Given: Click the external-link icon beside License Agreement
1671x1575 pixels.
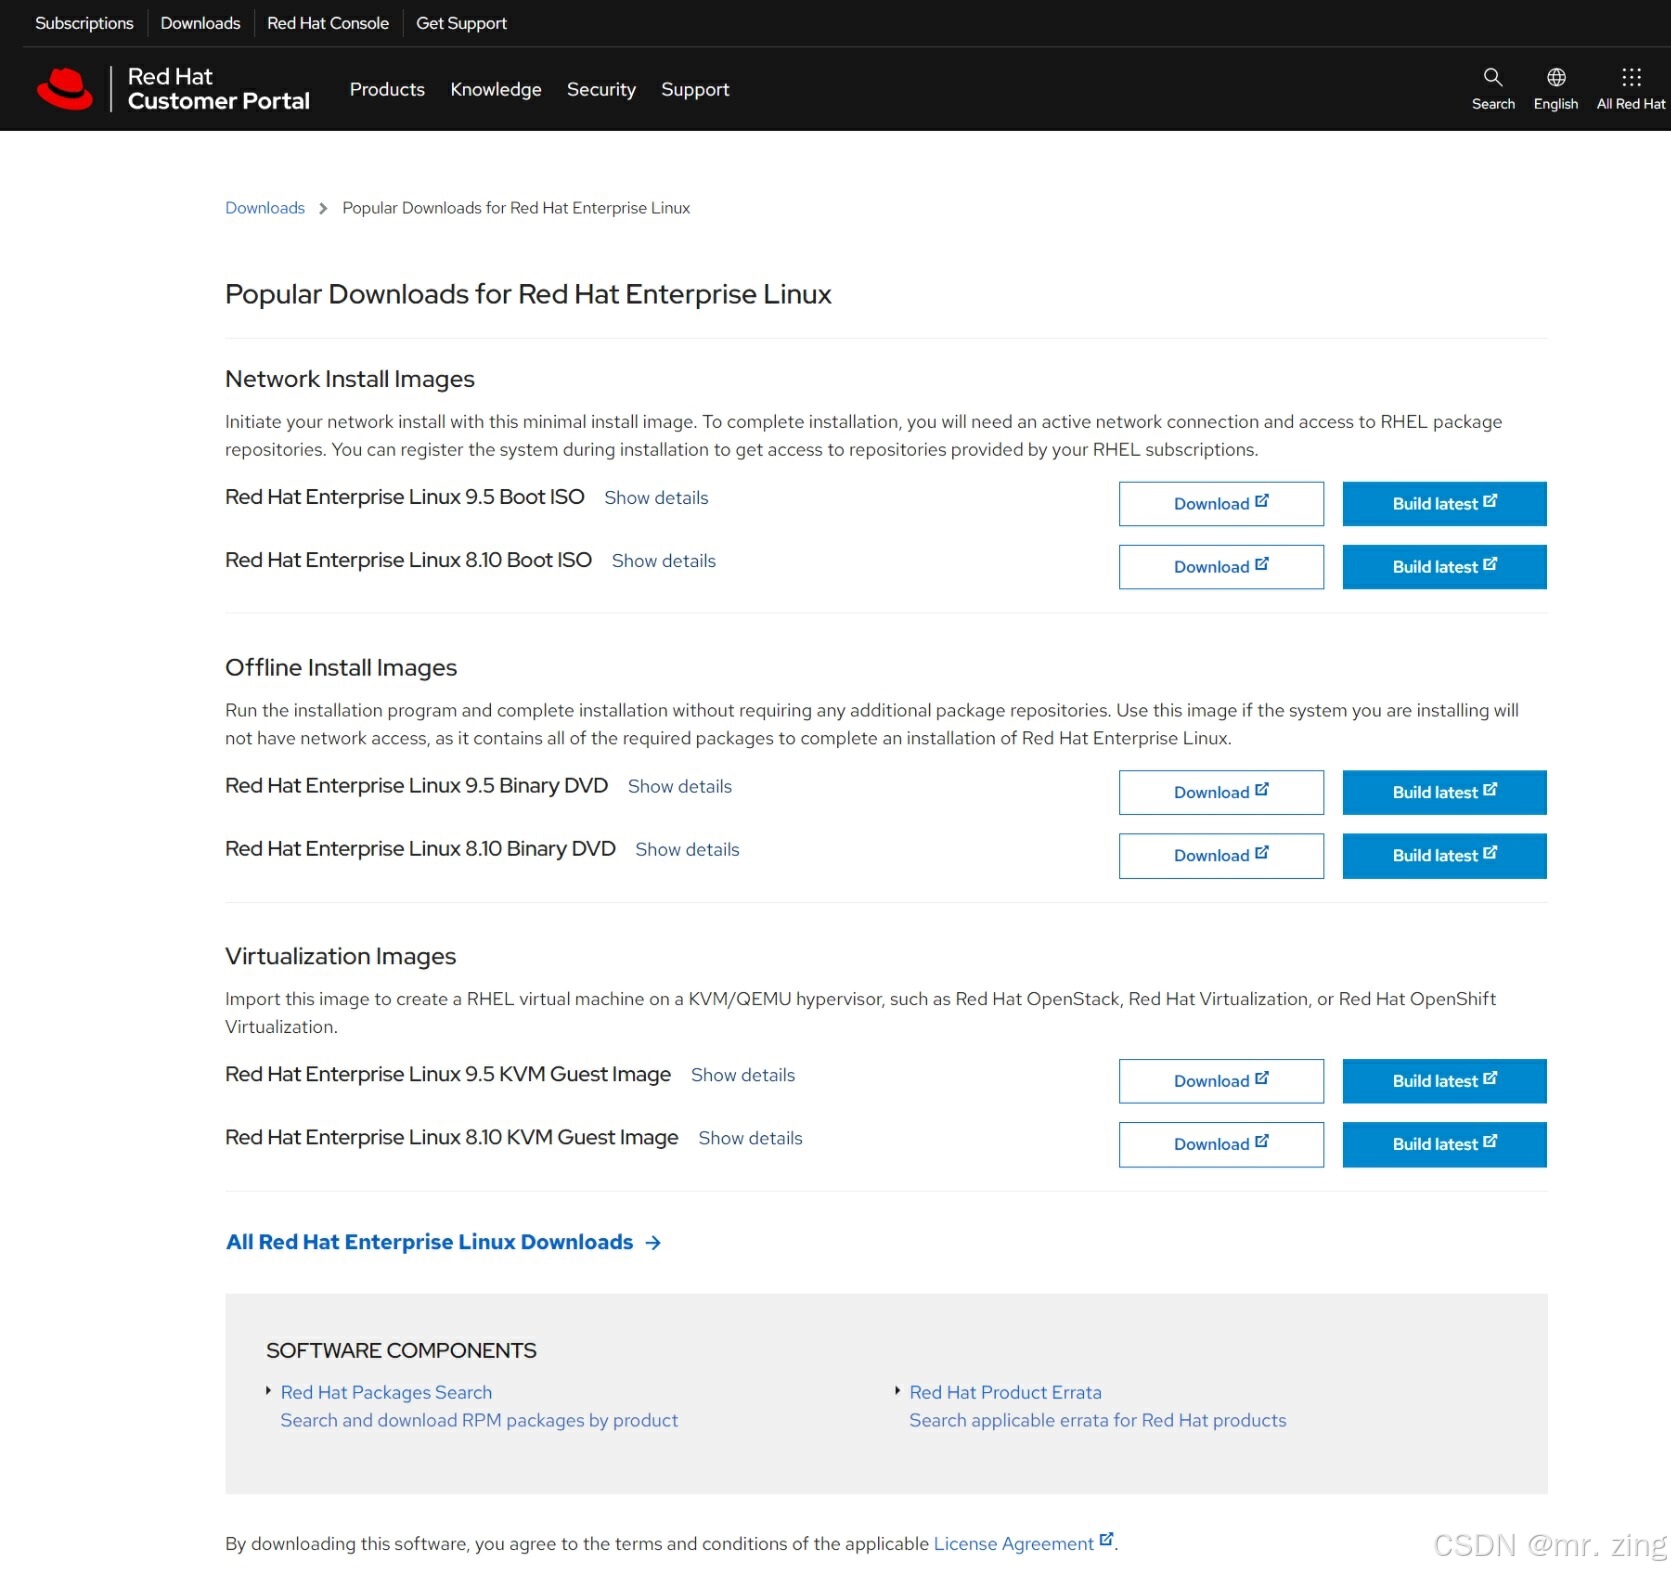Looking at the screenshot, I should click(1106, 1540).
